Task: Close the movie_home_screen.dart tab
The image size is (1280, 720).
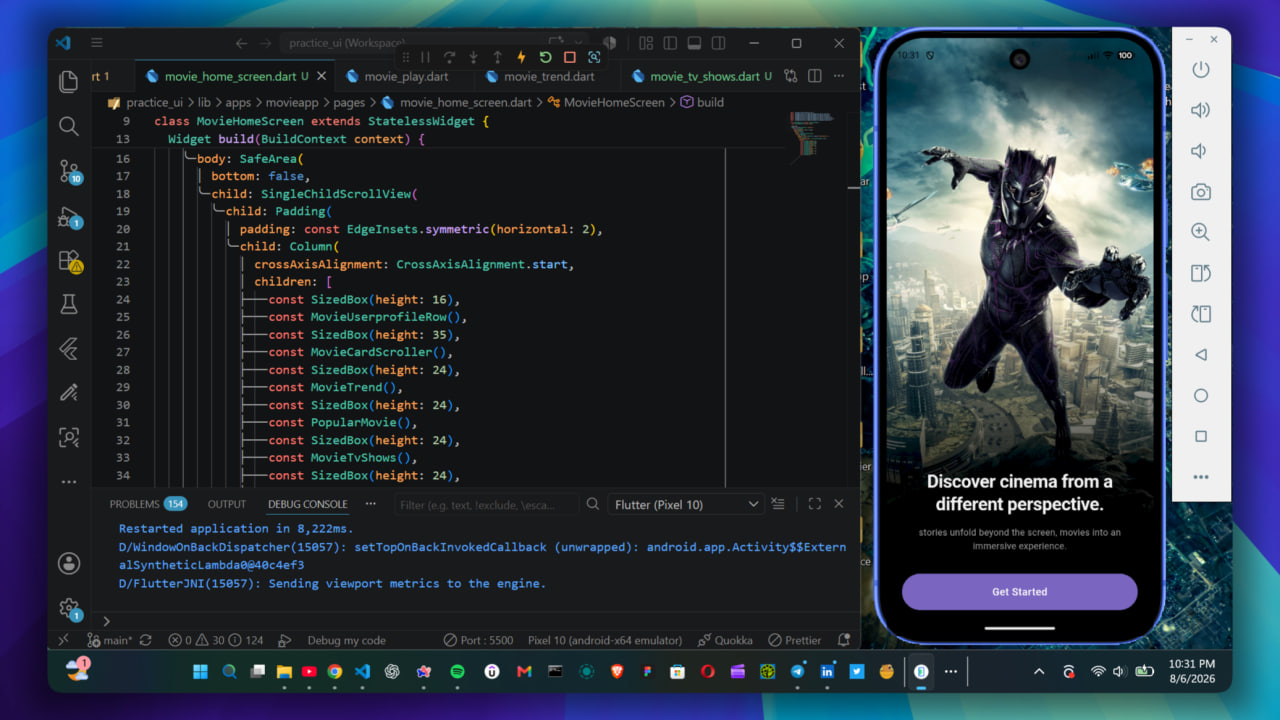Action: click(x=323, y=76)
